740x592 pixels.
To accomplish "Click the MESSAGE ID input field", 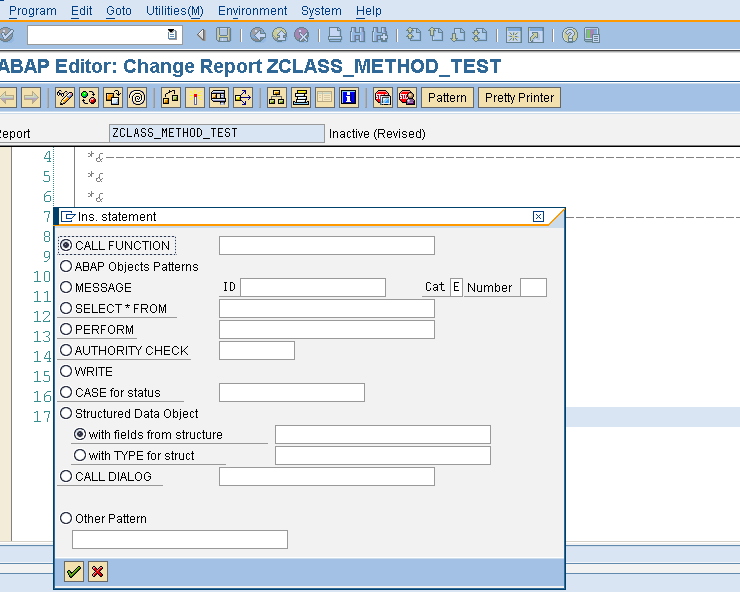I will [313, 287].
